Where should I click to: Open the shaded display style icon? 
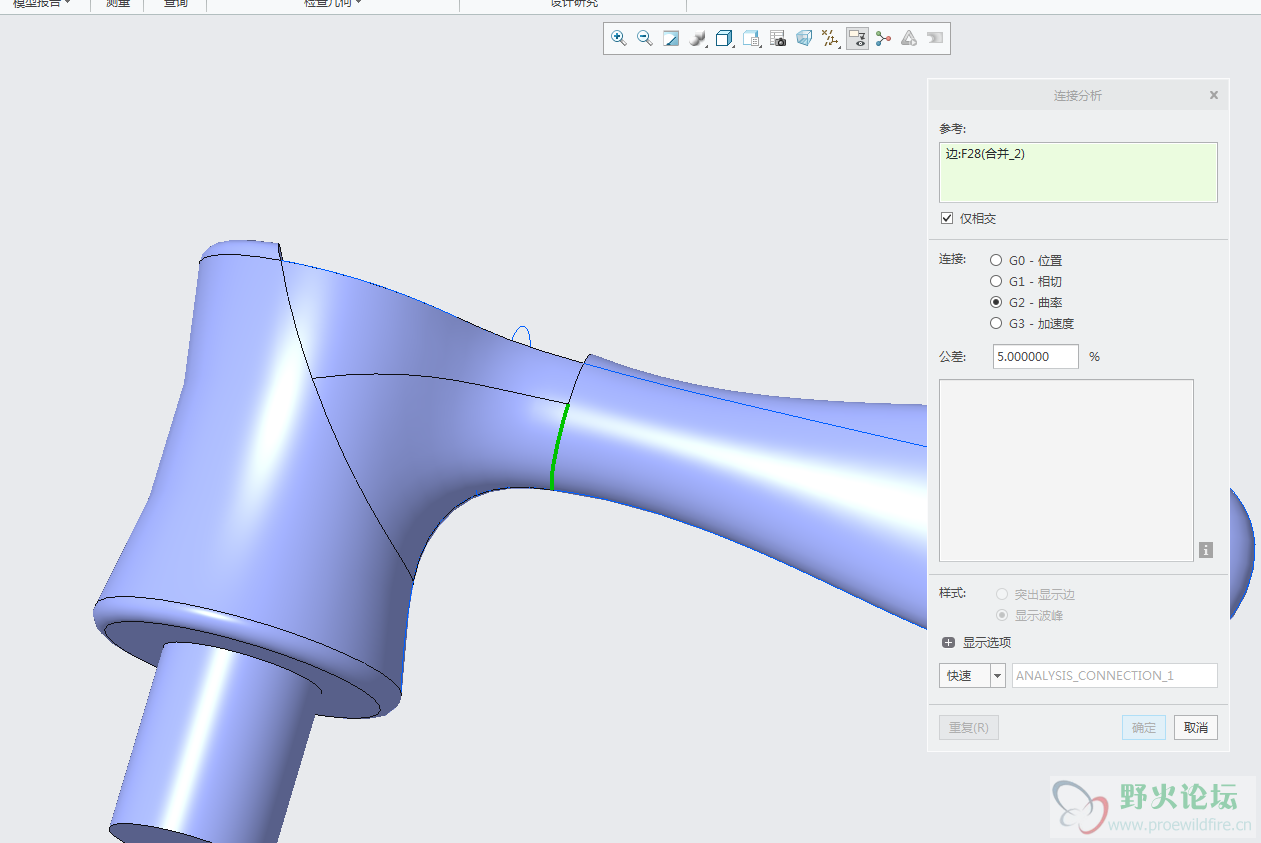coord(699,38)
